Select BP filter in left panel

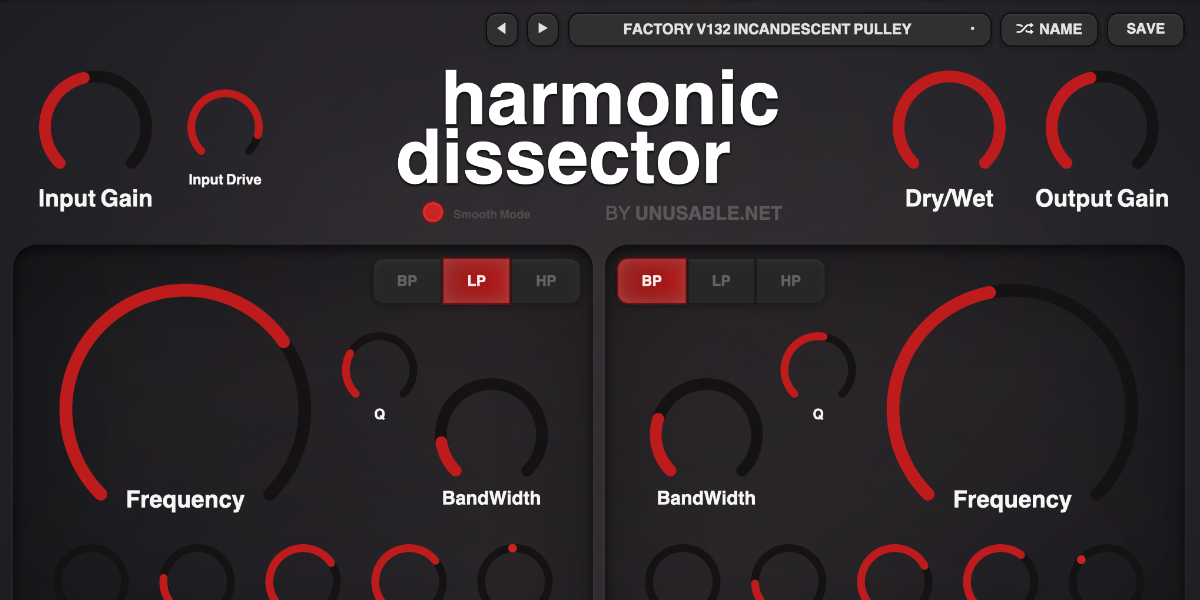[x=407, y=281]
